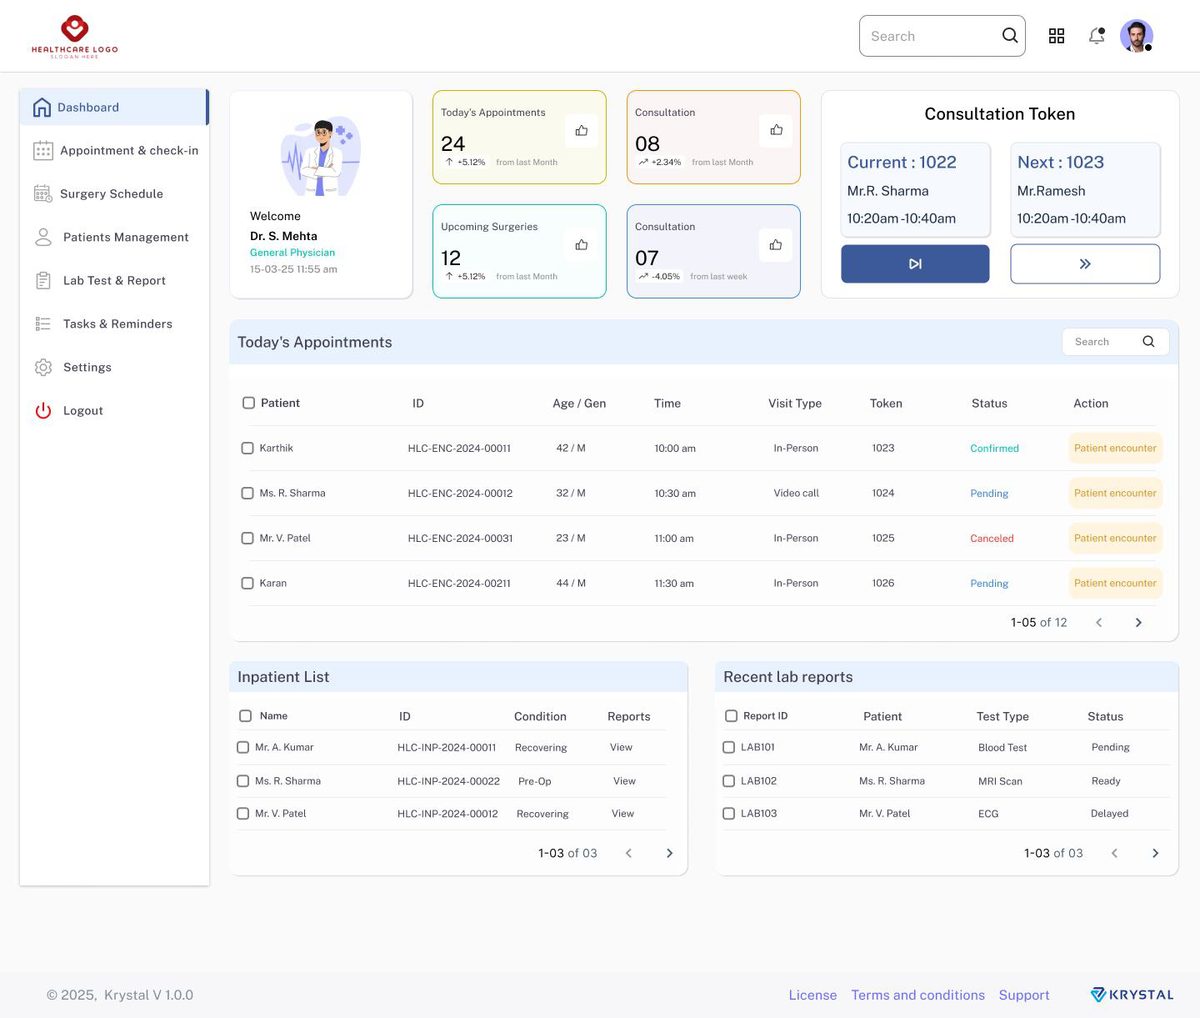
Task: Click the top header Search field
Action: (942, 36)
